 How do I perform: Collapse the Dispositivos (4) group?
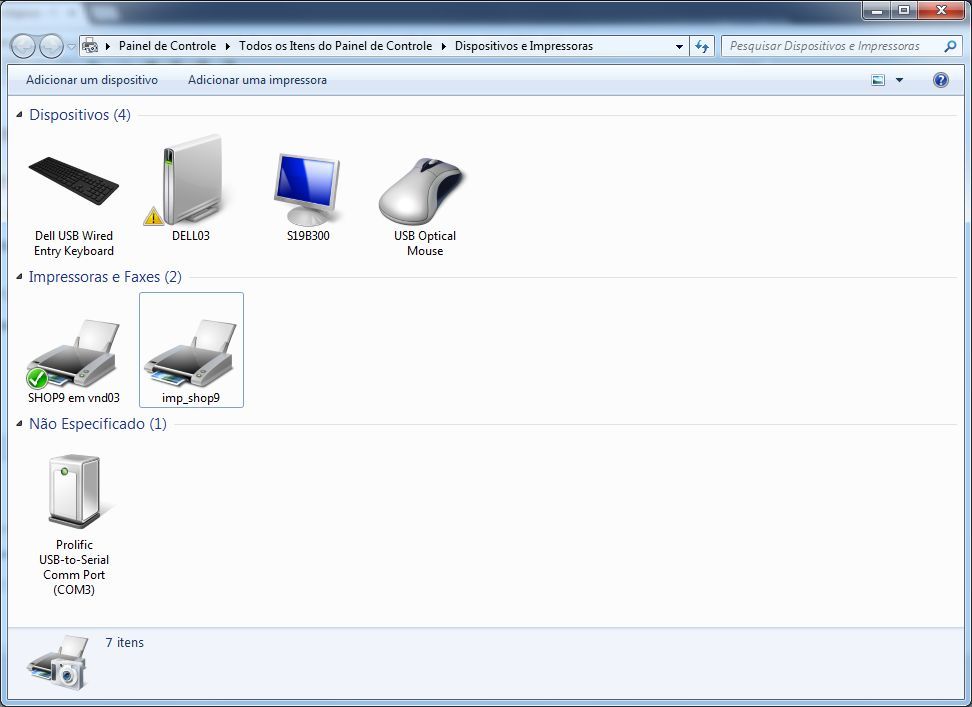[19, 115]
